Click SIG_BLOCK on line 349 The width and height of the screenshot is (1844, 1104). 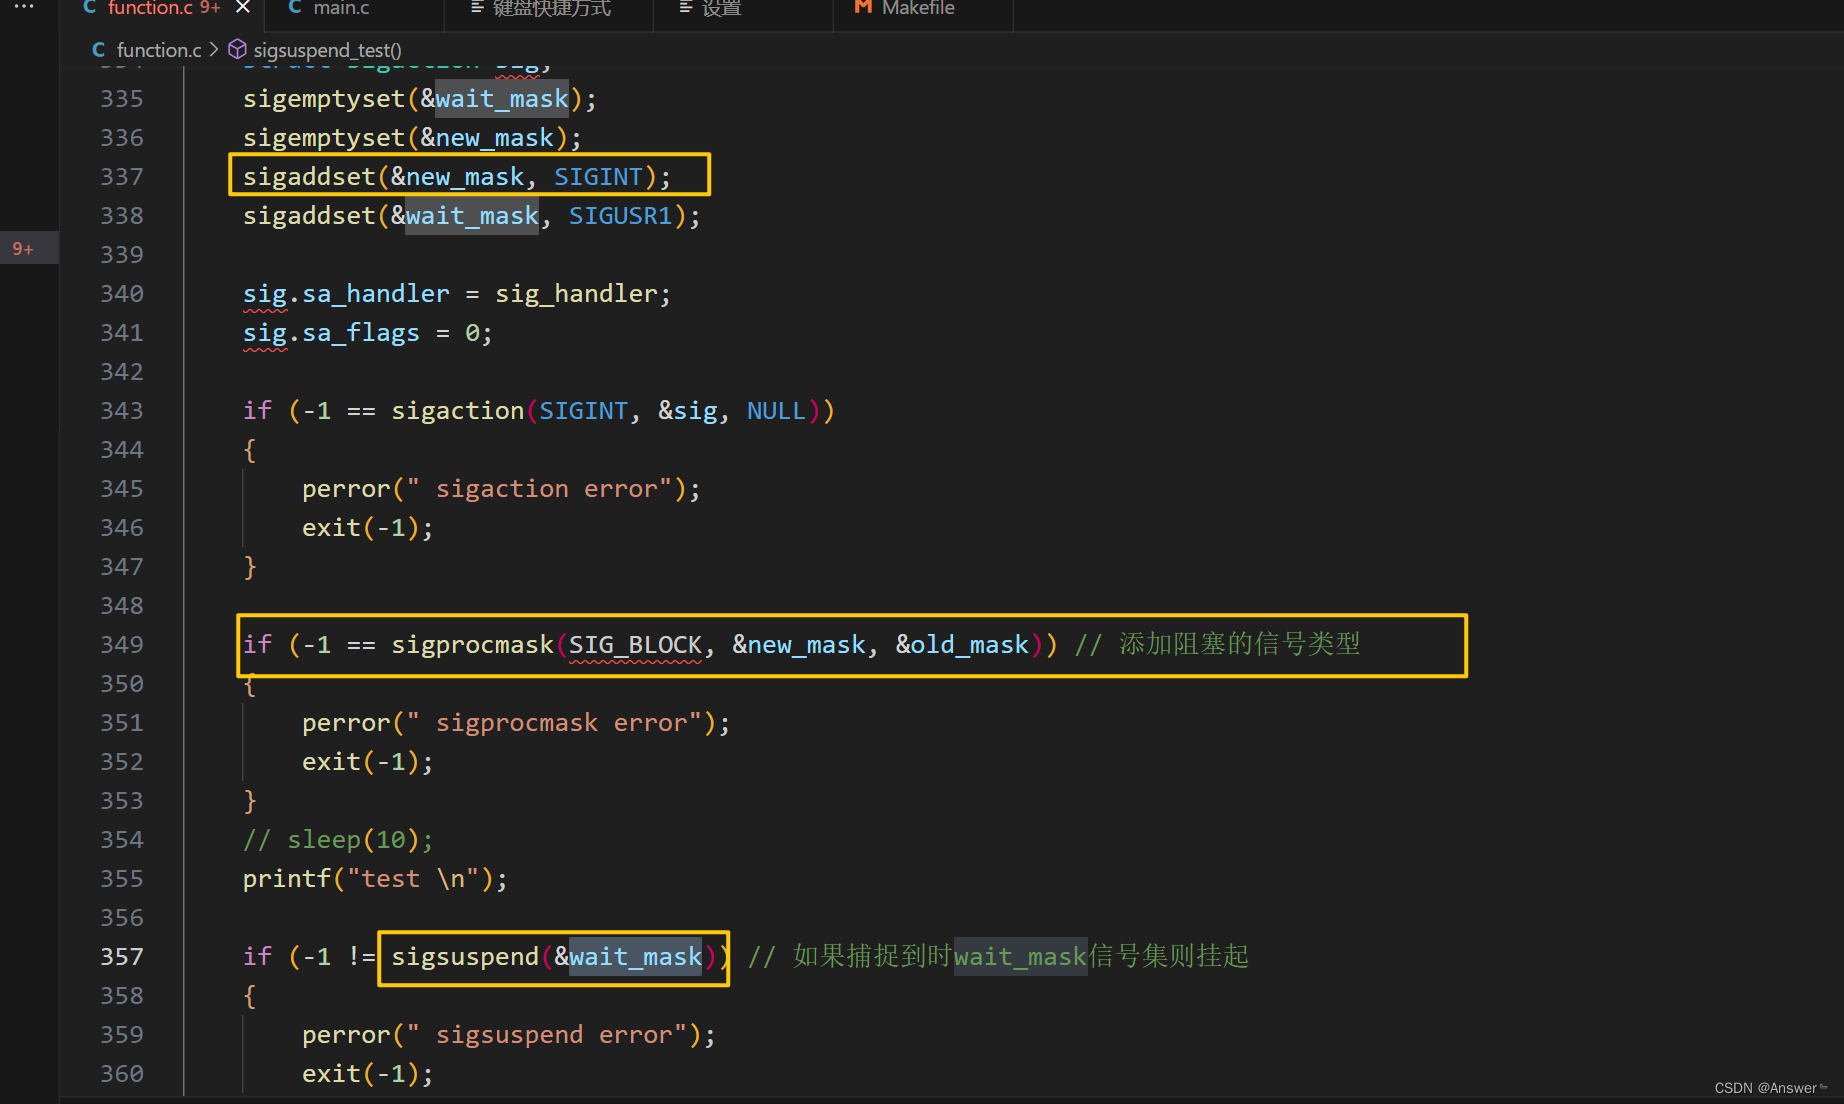635,645
